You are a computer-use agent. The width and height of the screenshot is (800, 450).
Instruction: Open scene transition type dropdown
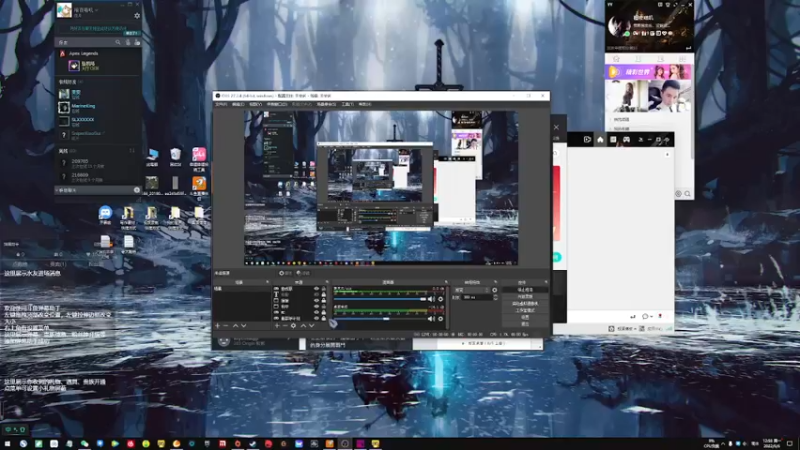[x=471, y=290]
